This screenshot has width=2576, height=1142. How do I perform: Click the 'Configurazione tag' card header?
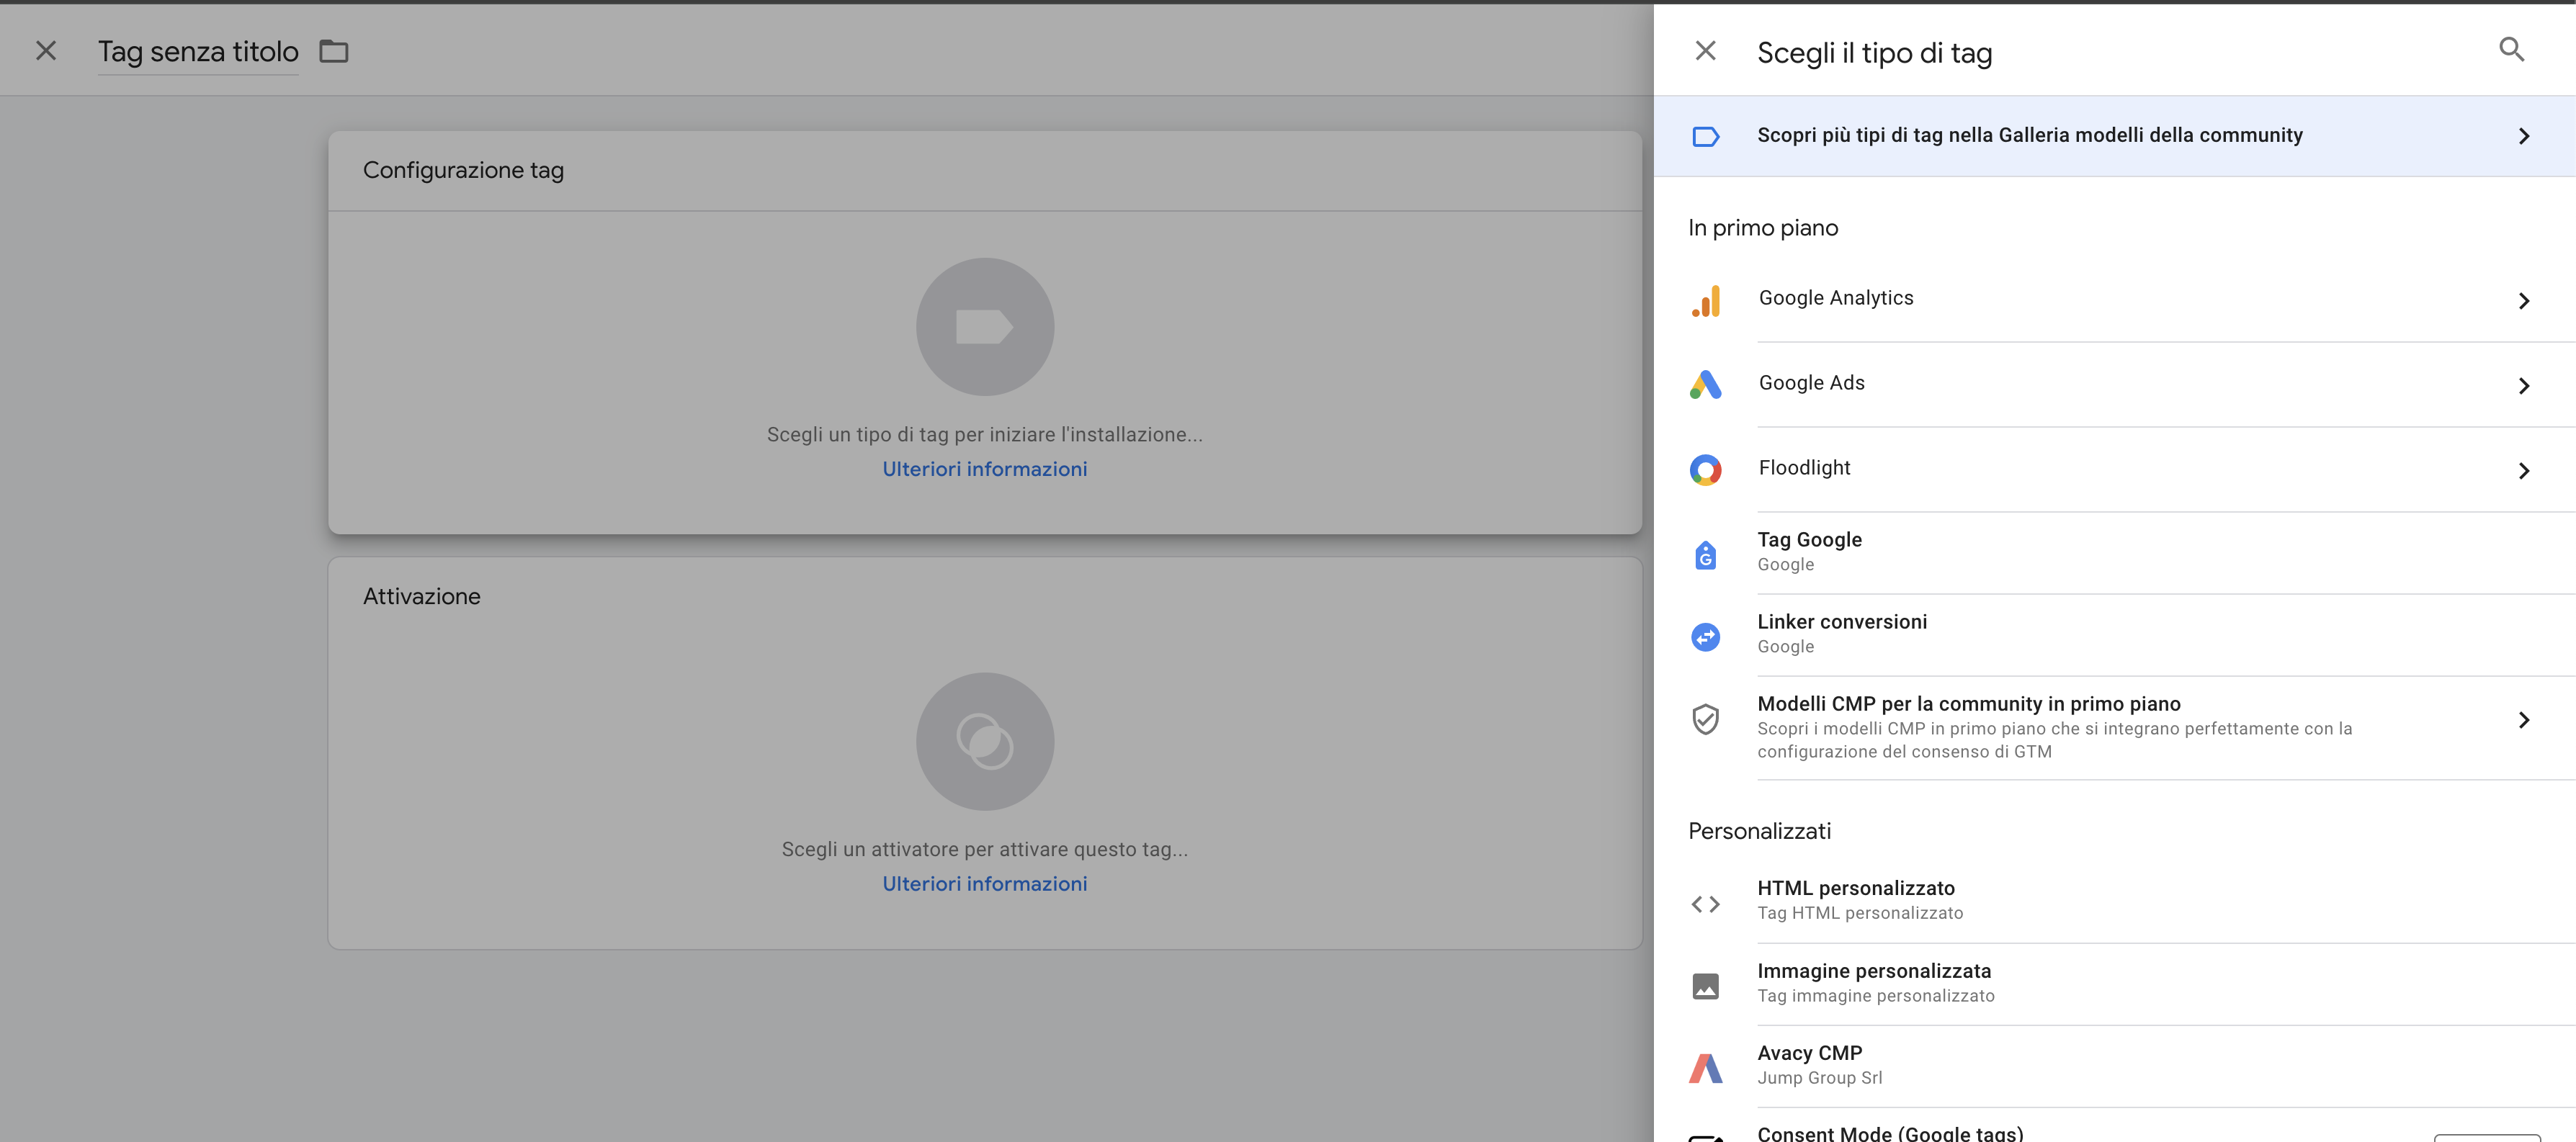985,171
